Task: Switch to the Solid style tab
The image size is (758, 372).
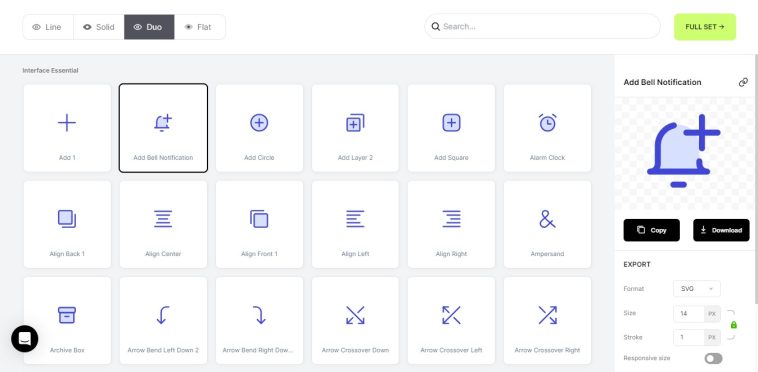Action: [x=99, y=27]
